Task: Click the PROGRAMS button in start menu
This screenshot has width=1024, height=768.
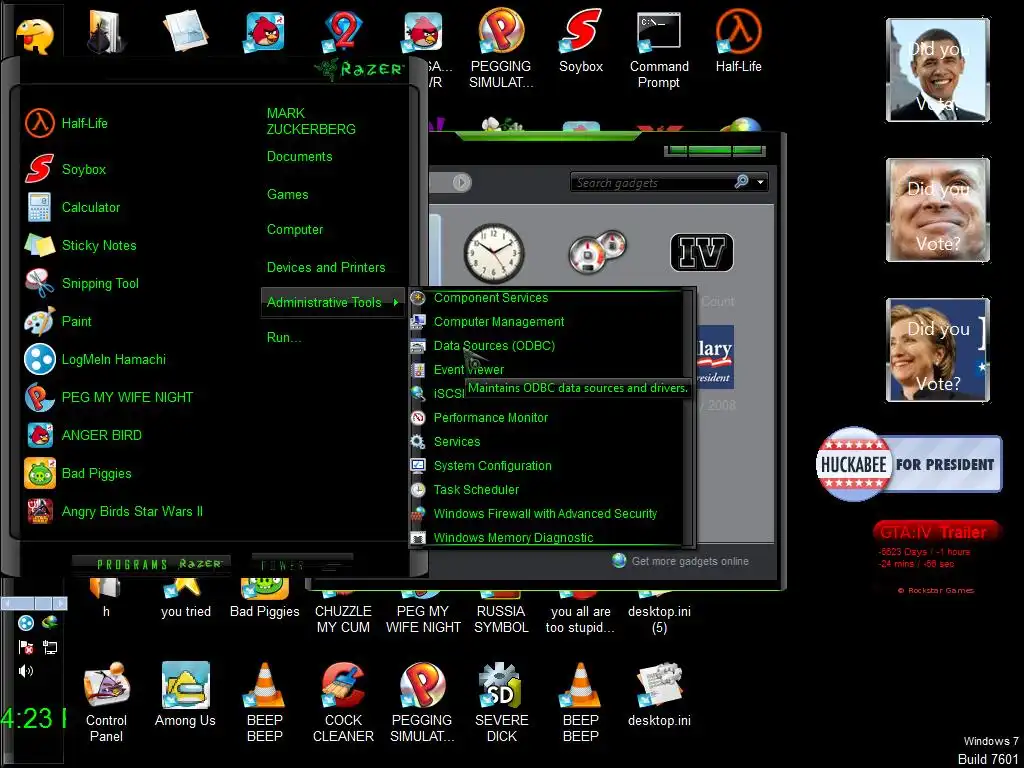Action: click(152, 564)
